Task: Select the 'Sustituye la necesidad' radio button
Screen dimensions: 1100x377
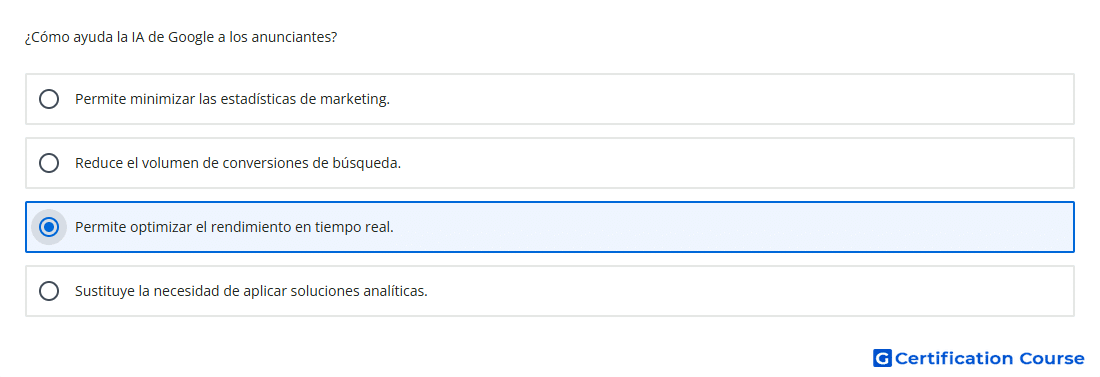Action: click(49, 291)
